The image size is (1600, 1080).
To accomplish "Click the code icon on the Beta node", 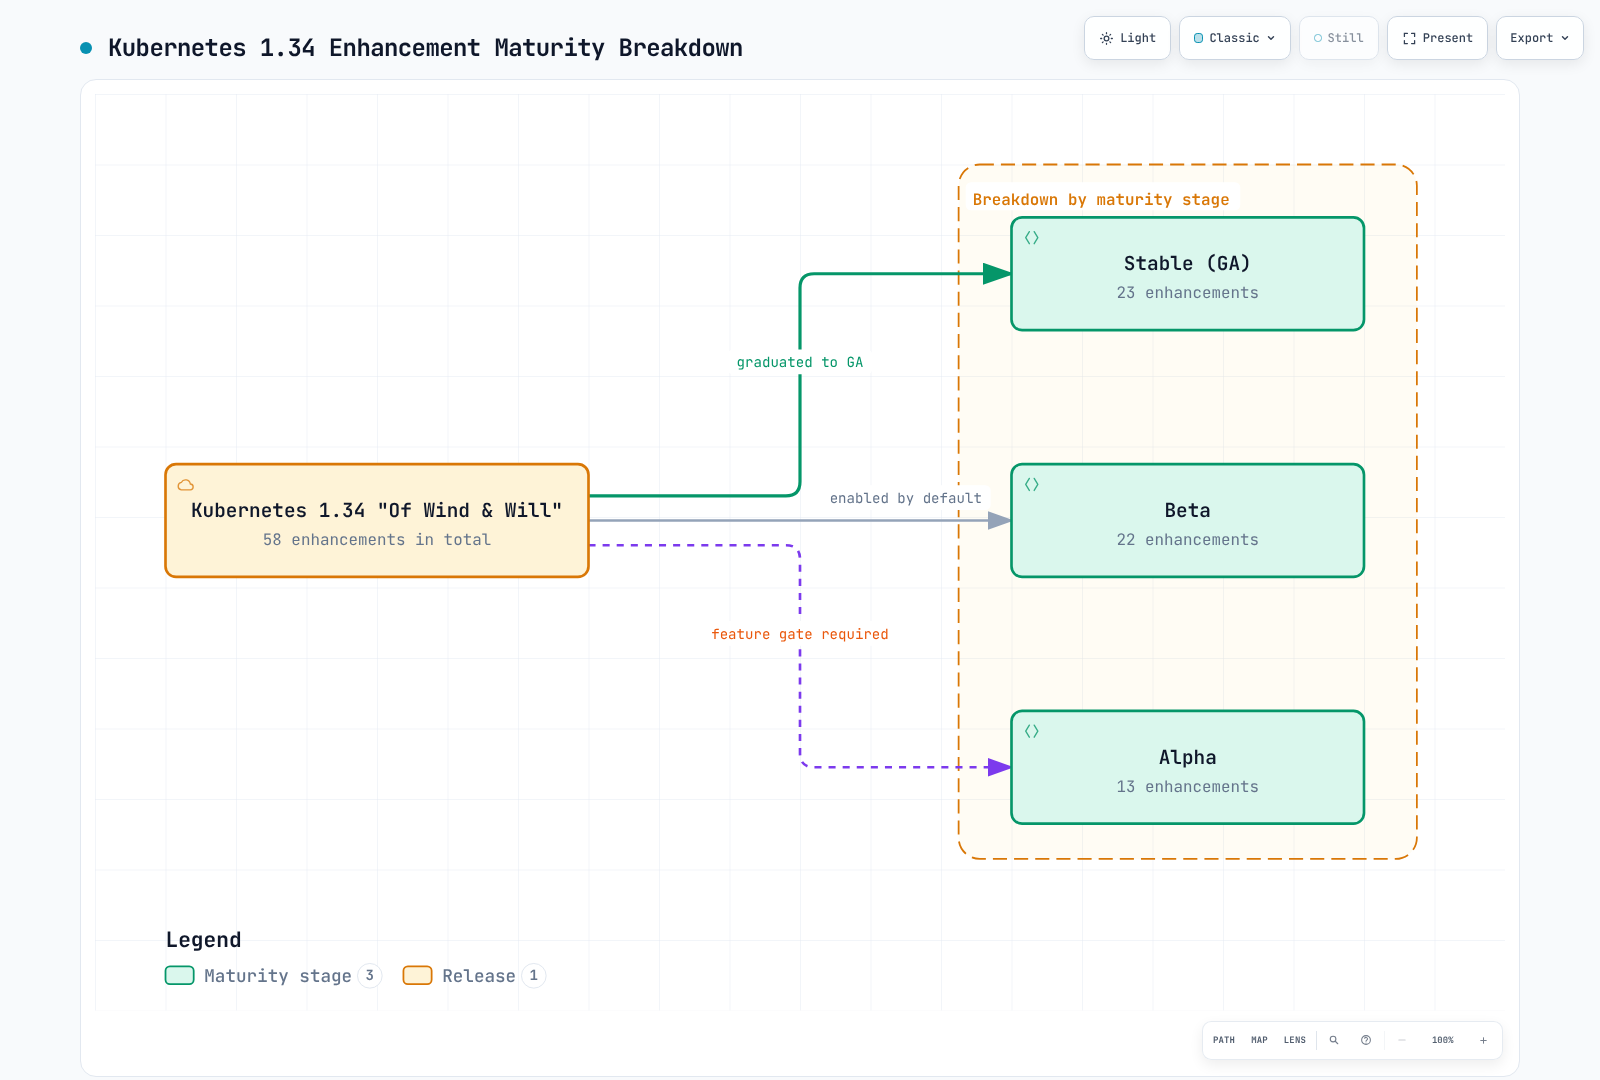I will (1032, 485).
